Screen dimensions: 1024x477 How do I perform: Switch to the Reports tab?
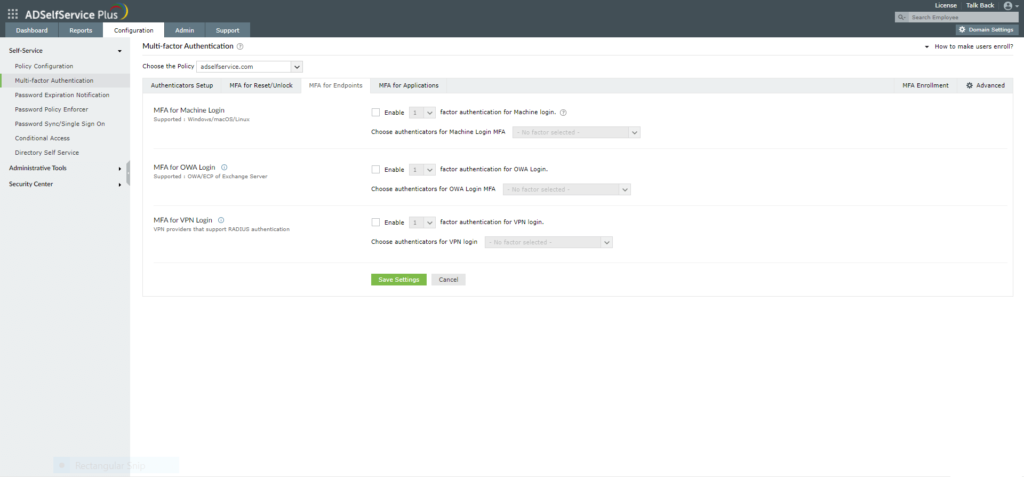coord(81,30)
